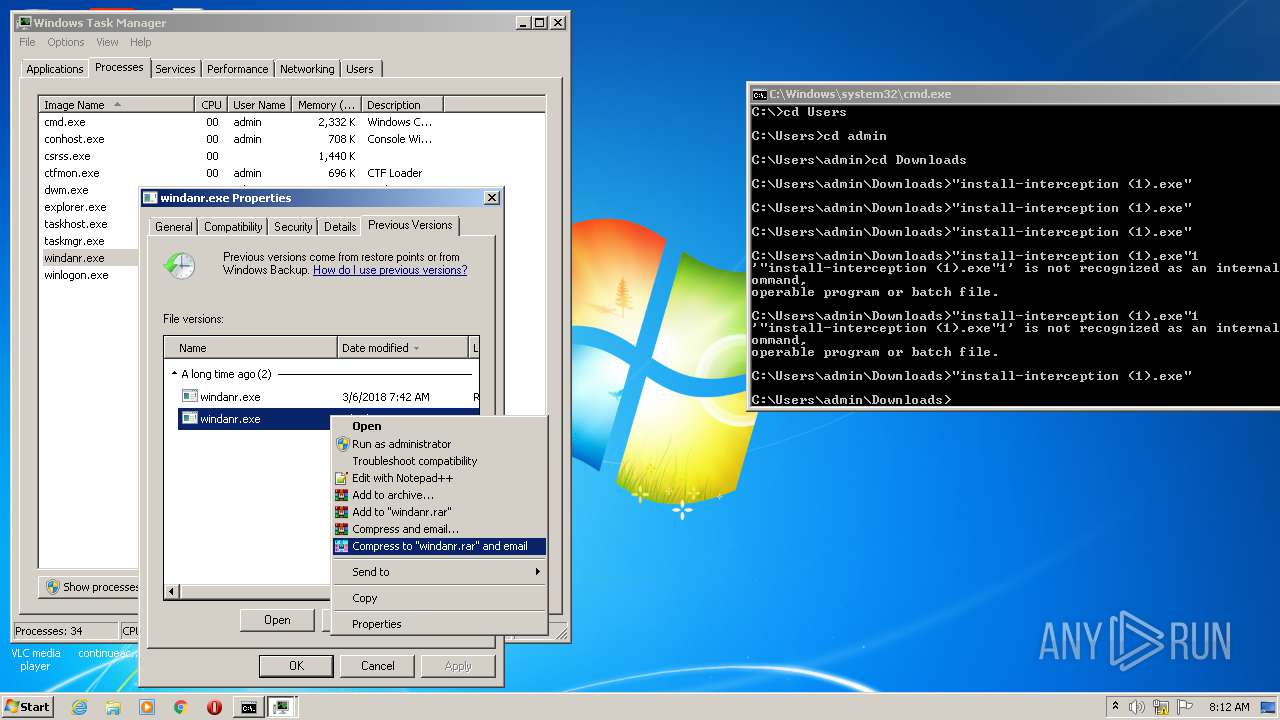Click the Run as administrator shield icon
1280x720 pixels.
click(x=342, y=444)
